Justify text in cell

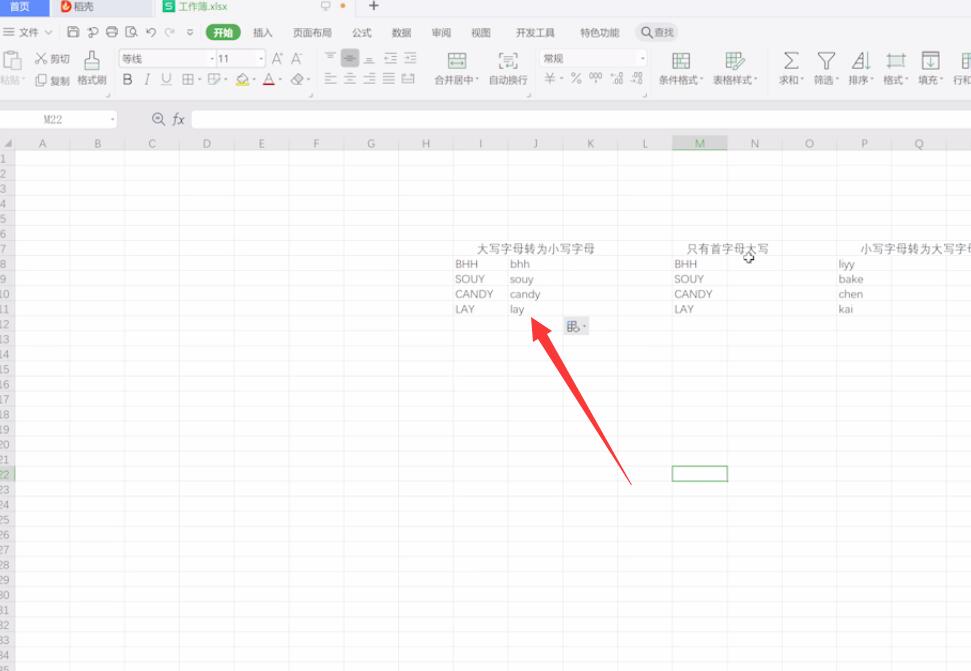pos(389,79)
